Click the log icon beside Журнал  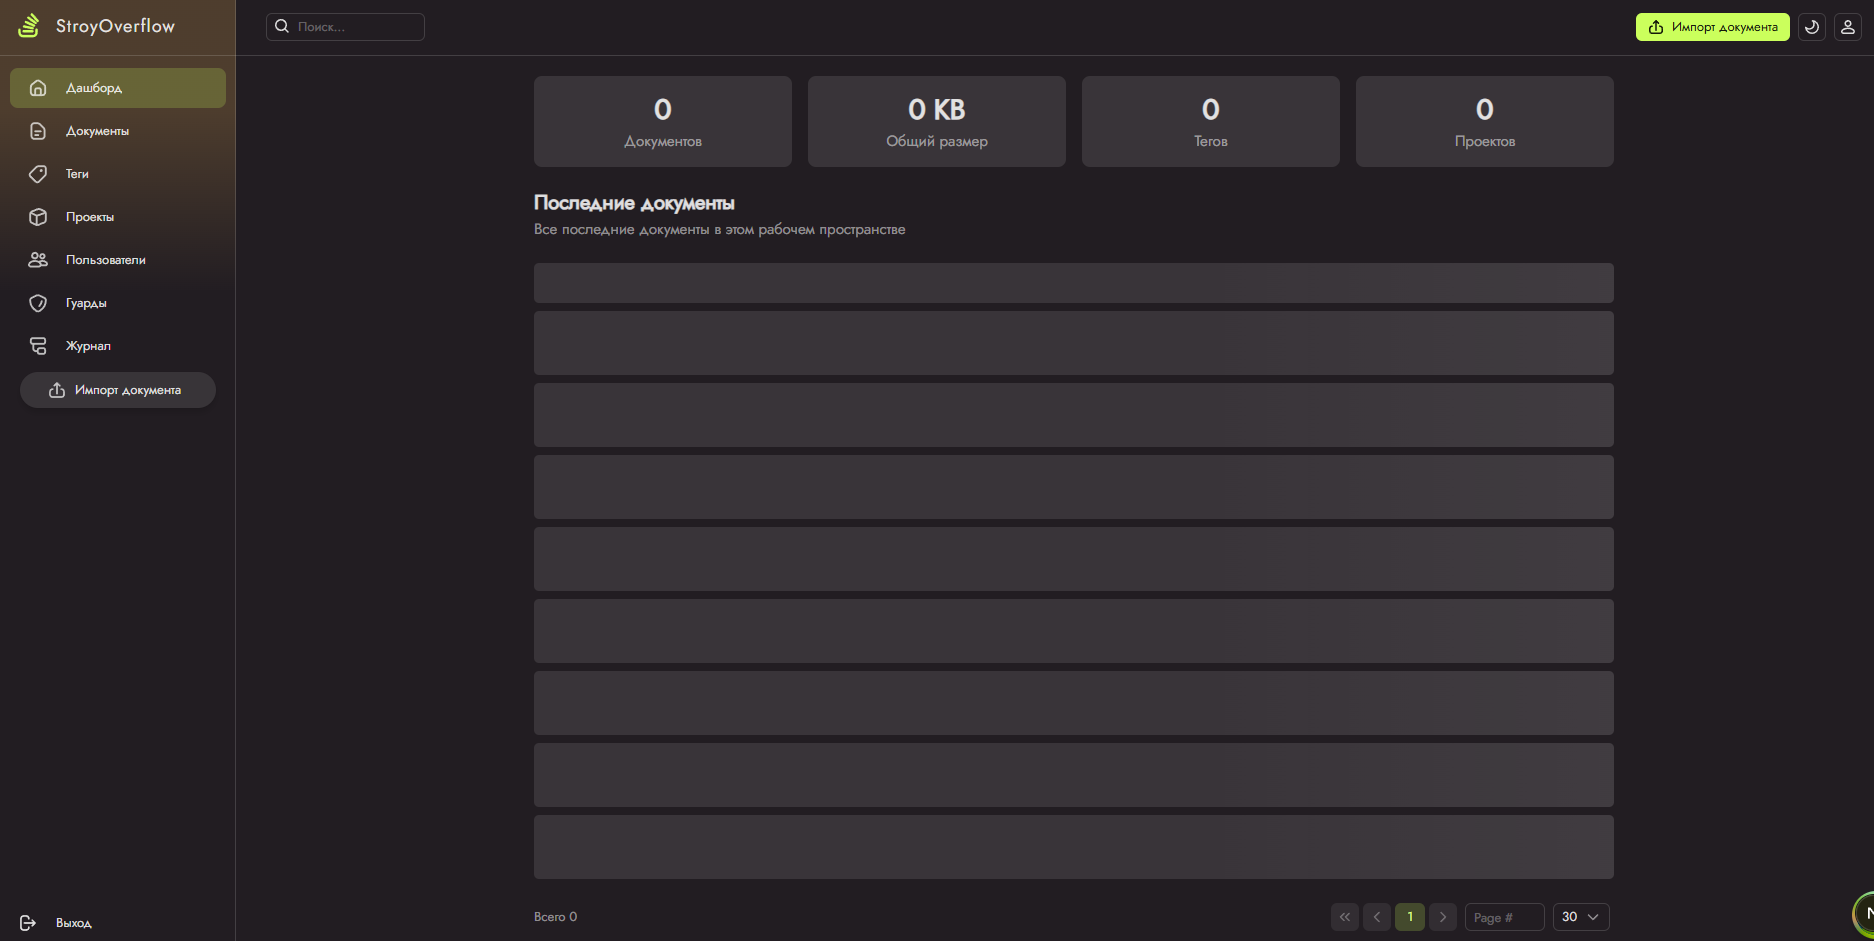tap(38, 346)
